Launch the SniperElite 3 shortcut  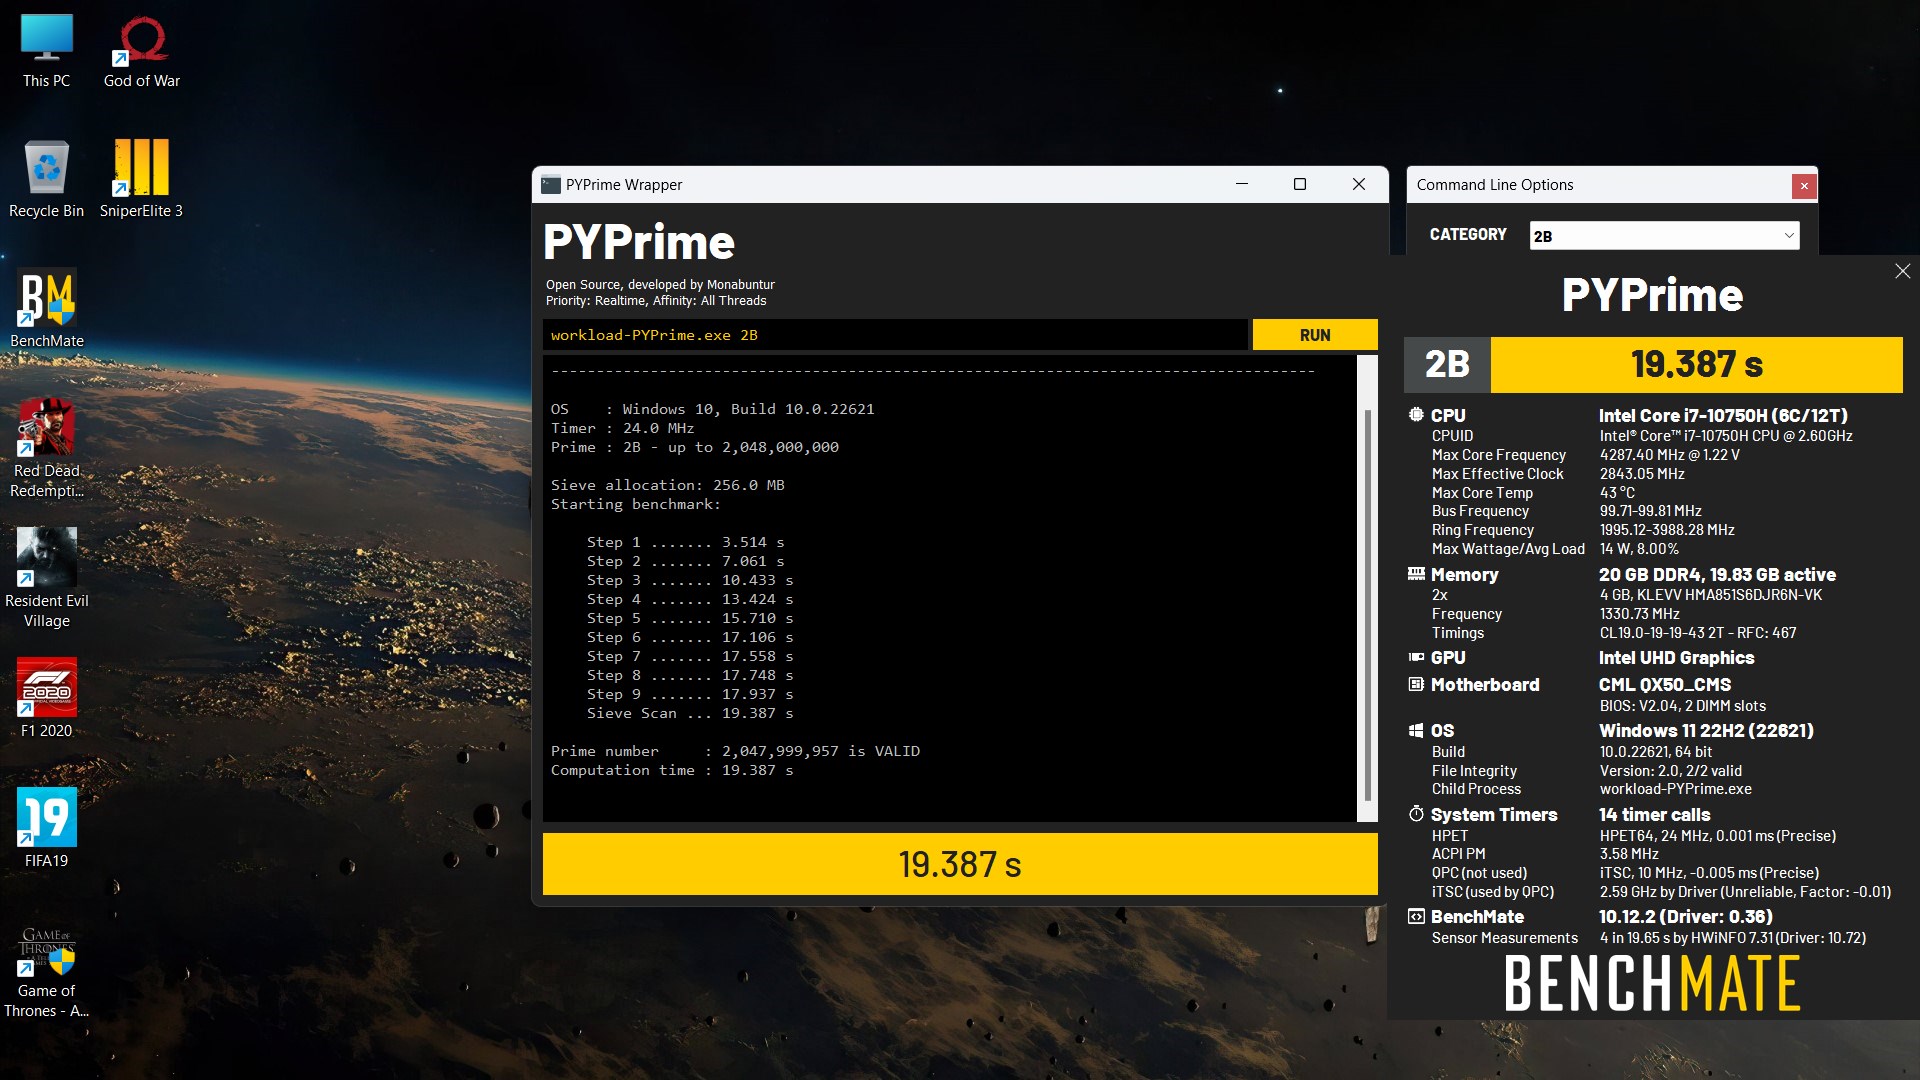click(x=141, y=180)
